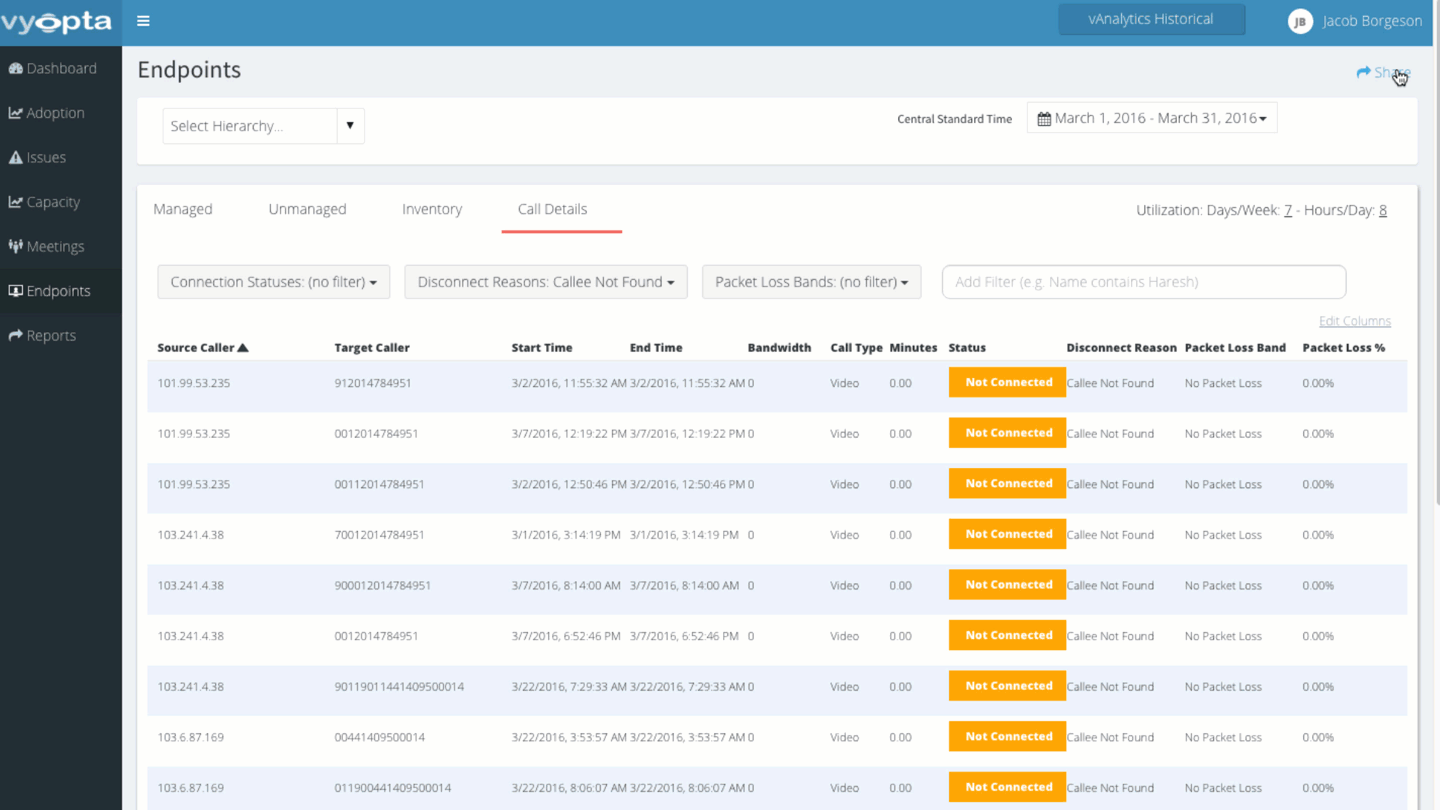The height and width of the screenshot is (810, 1440).
Task: Click Not Connected badge for 00112014784951
Action: point(1007,484)
